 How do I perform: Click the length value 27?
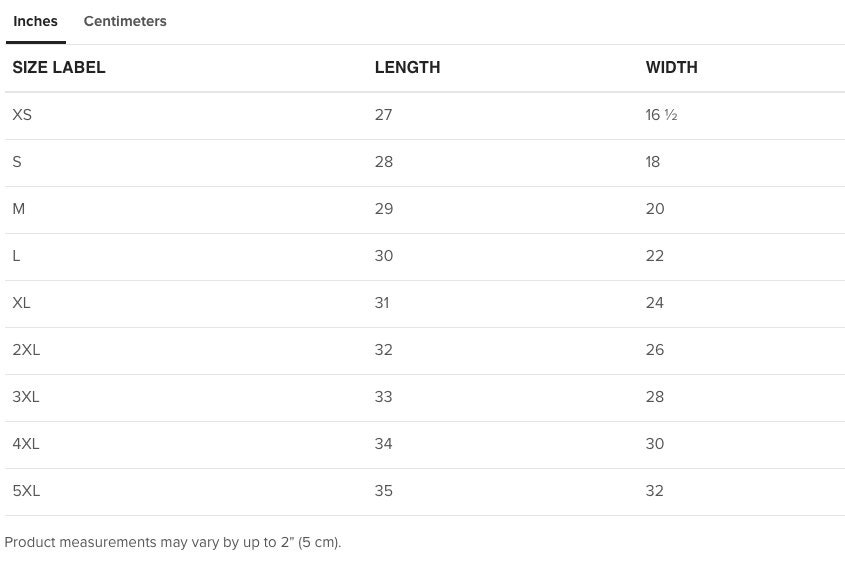(384, 115)
